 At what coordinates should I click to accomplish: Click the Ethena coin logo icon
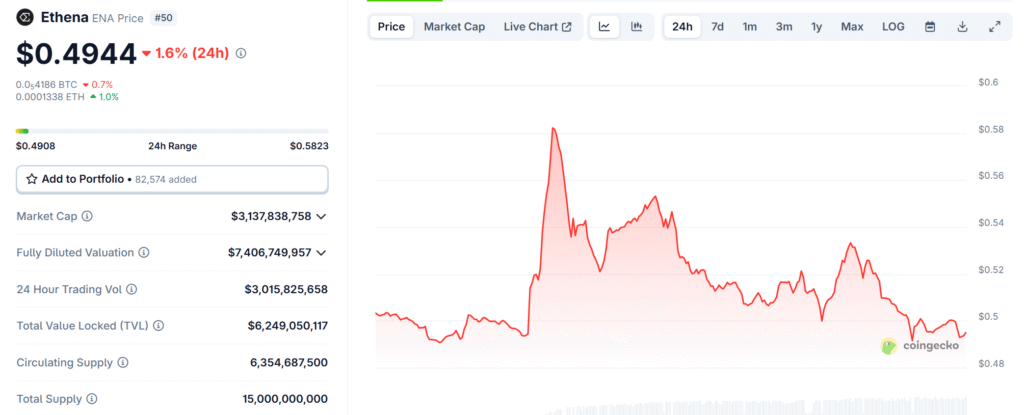[x=25, y=18]
